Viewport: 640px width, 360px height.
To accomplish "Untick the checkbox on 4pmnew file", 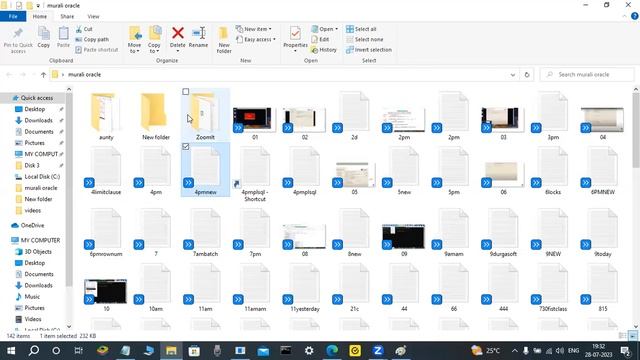I will click(x=186, y=146).
